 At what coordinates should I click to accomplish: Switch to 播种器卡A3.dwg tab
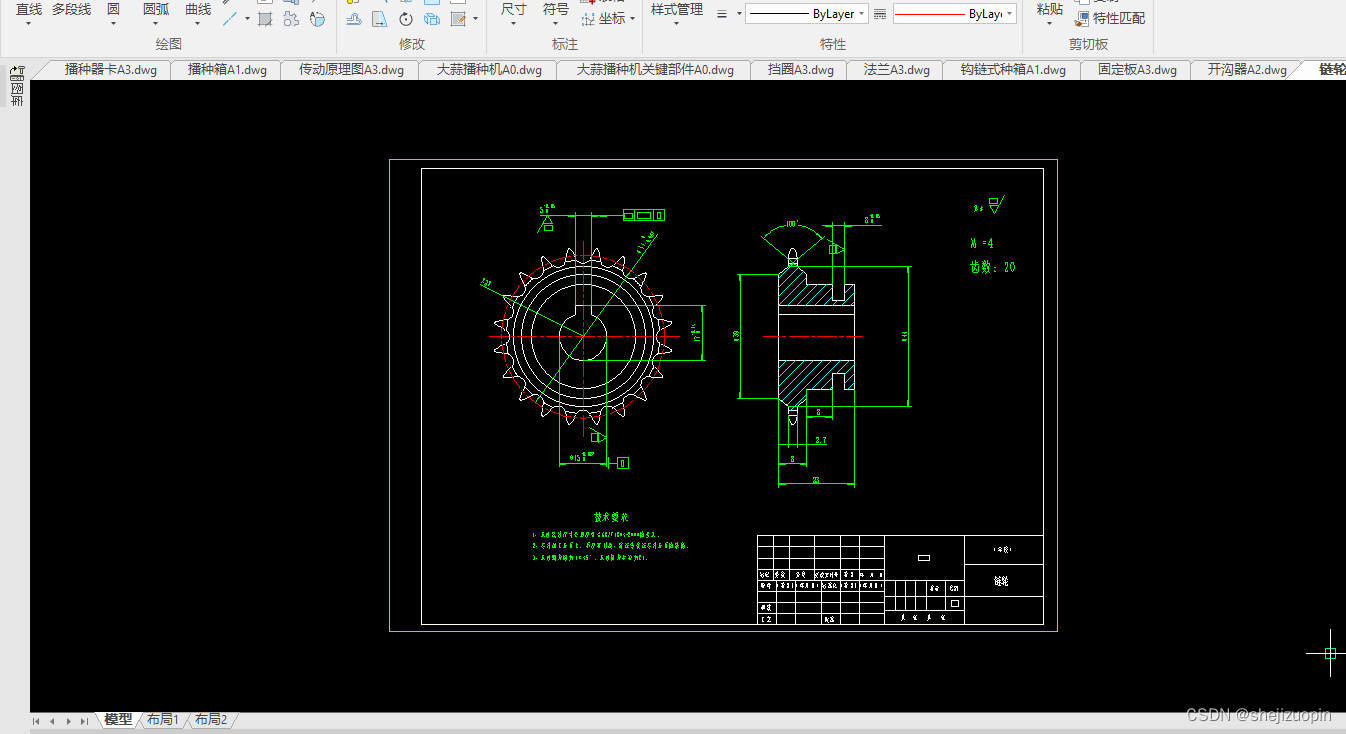(x=111, y=70)
